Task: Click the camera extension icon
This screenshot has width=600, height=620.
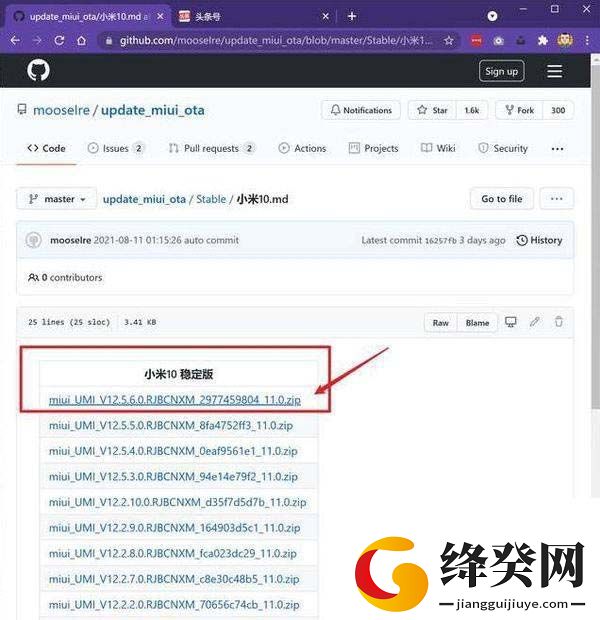Action: tap(498, 40)
